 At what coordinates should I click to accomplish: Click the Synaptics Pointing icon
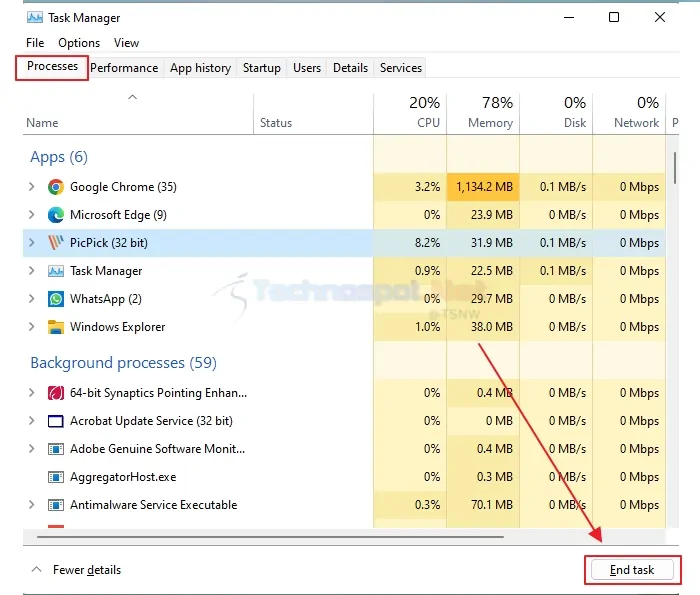click(56, 393)
